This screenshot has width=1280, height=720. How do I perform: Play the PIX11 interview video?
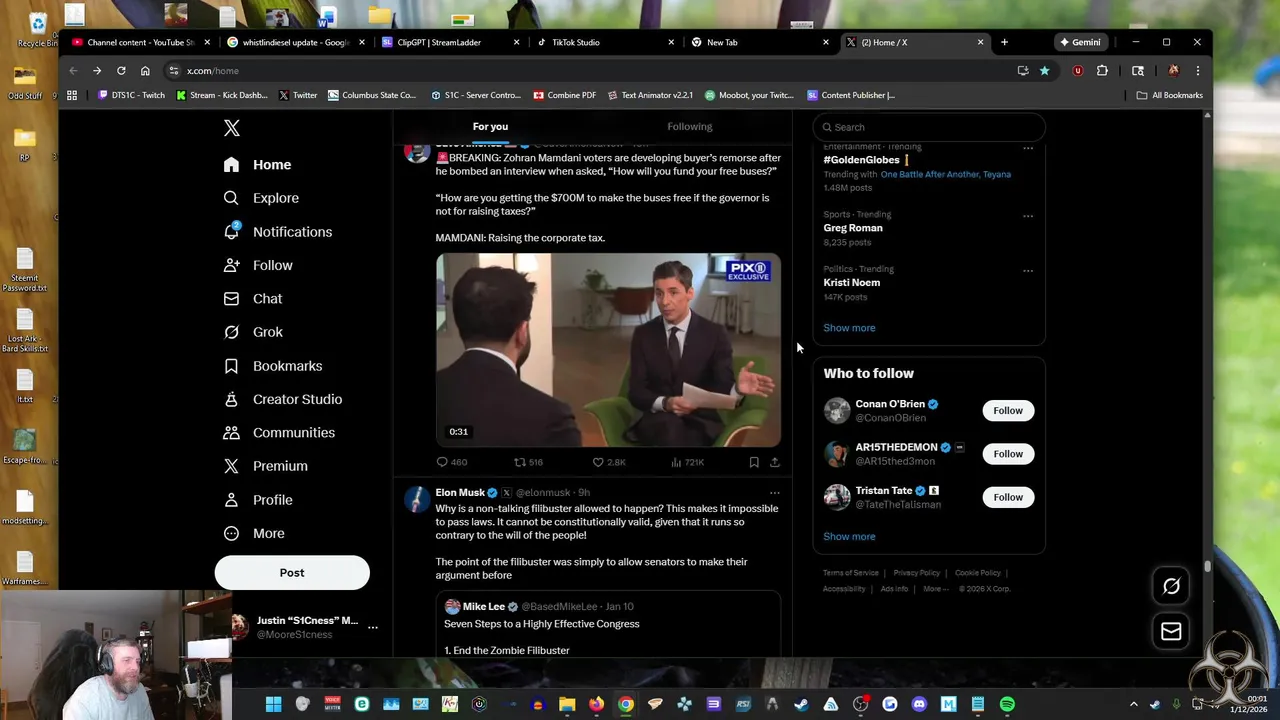click(608, 350)
